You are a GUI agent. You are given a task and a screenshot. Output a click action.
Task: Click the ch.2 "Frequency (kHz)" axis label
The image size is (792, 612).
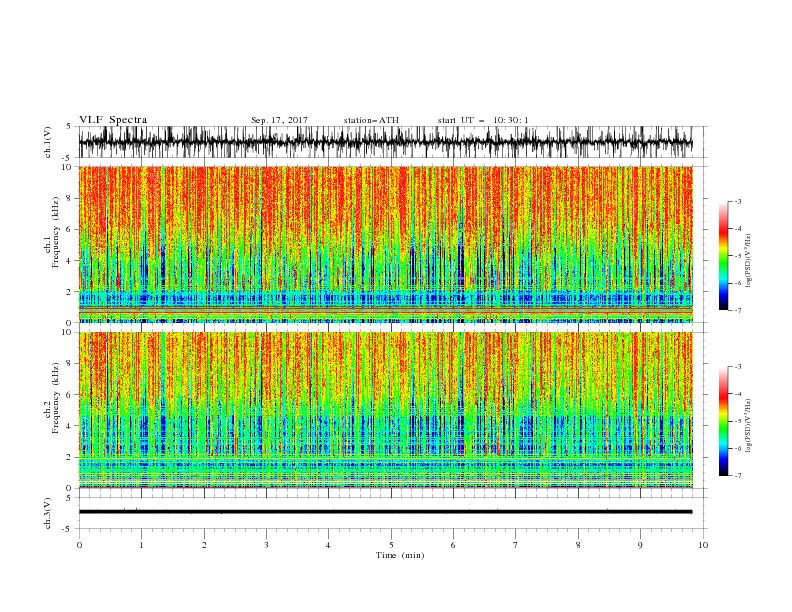(x=56, y=397)
